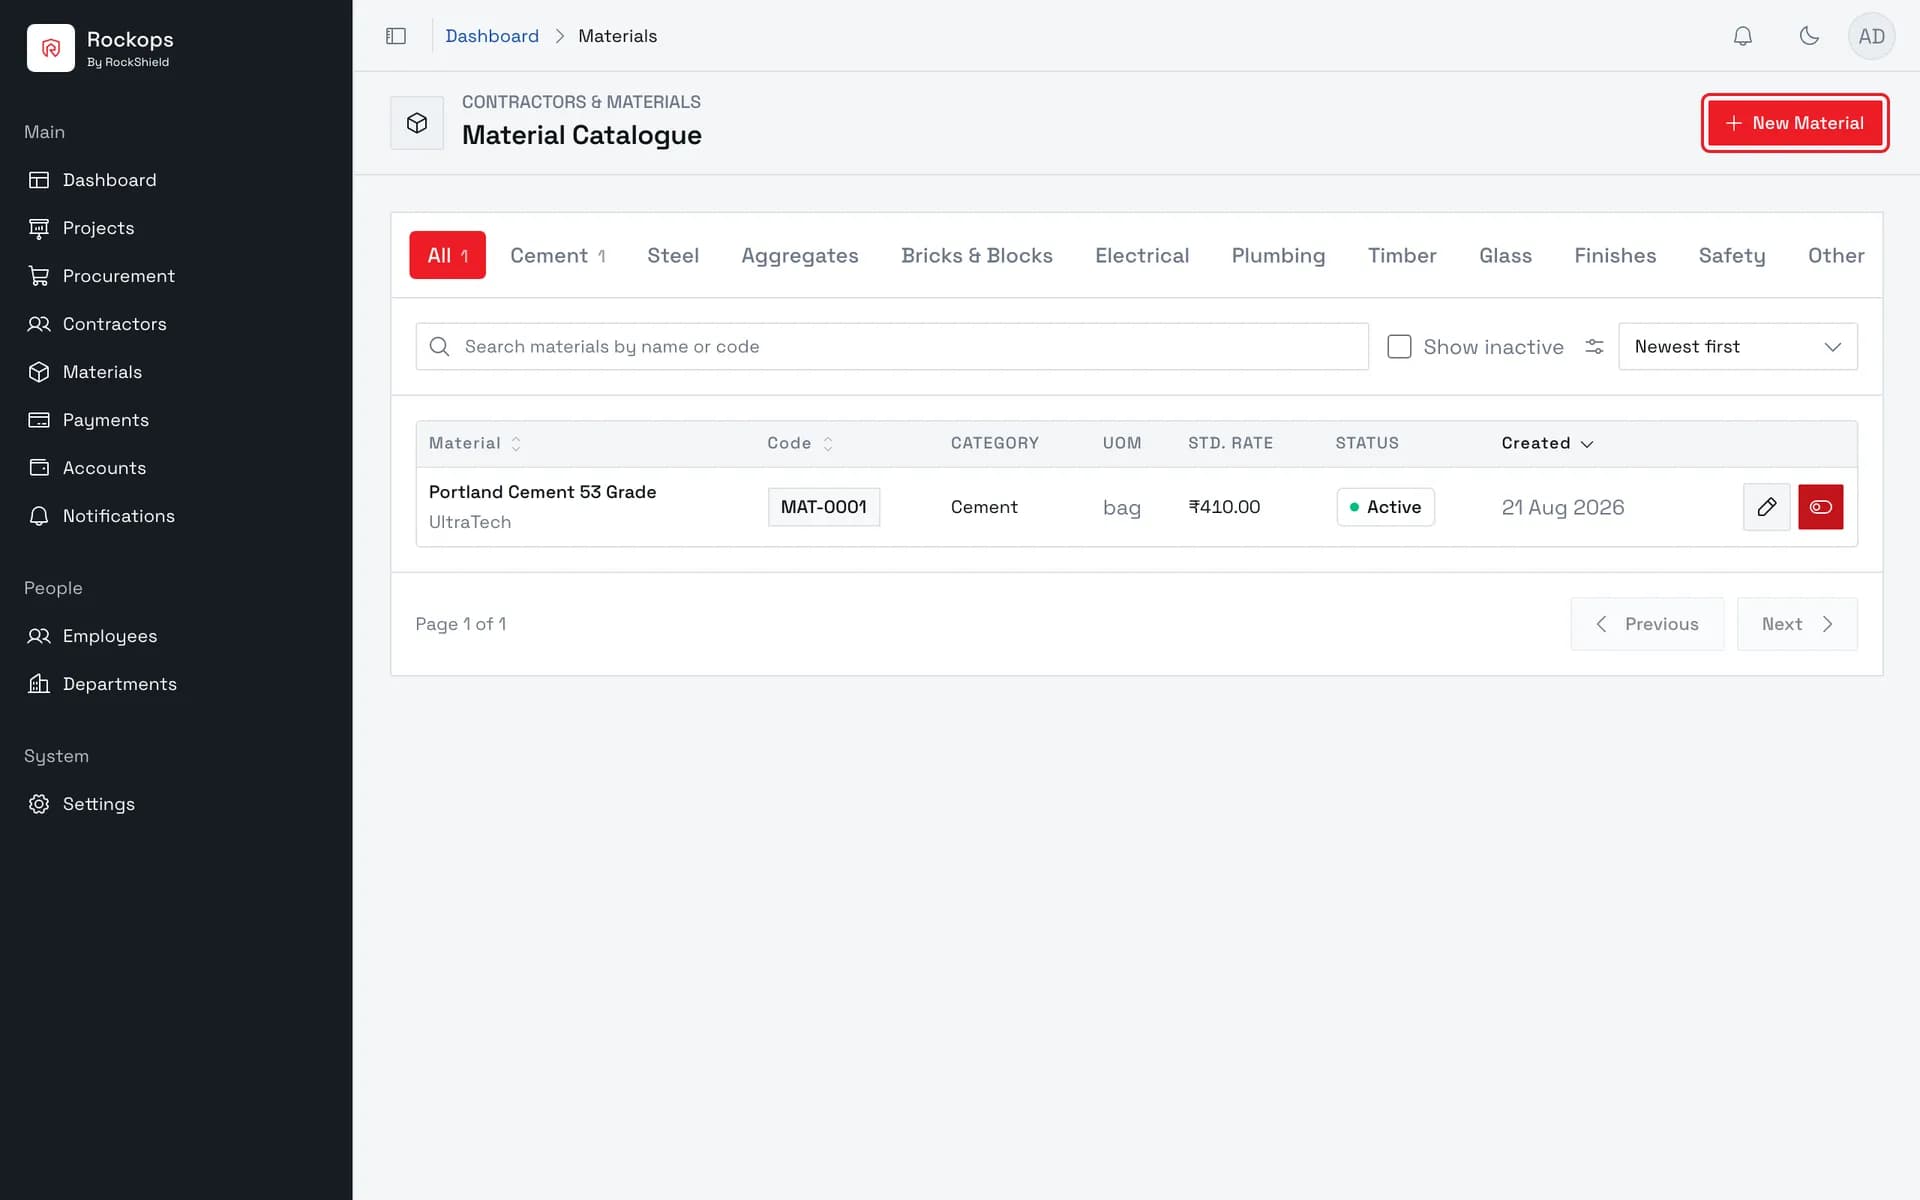
Task: Select the Other category tab
Action: tap(1836, 255)
